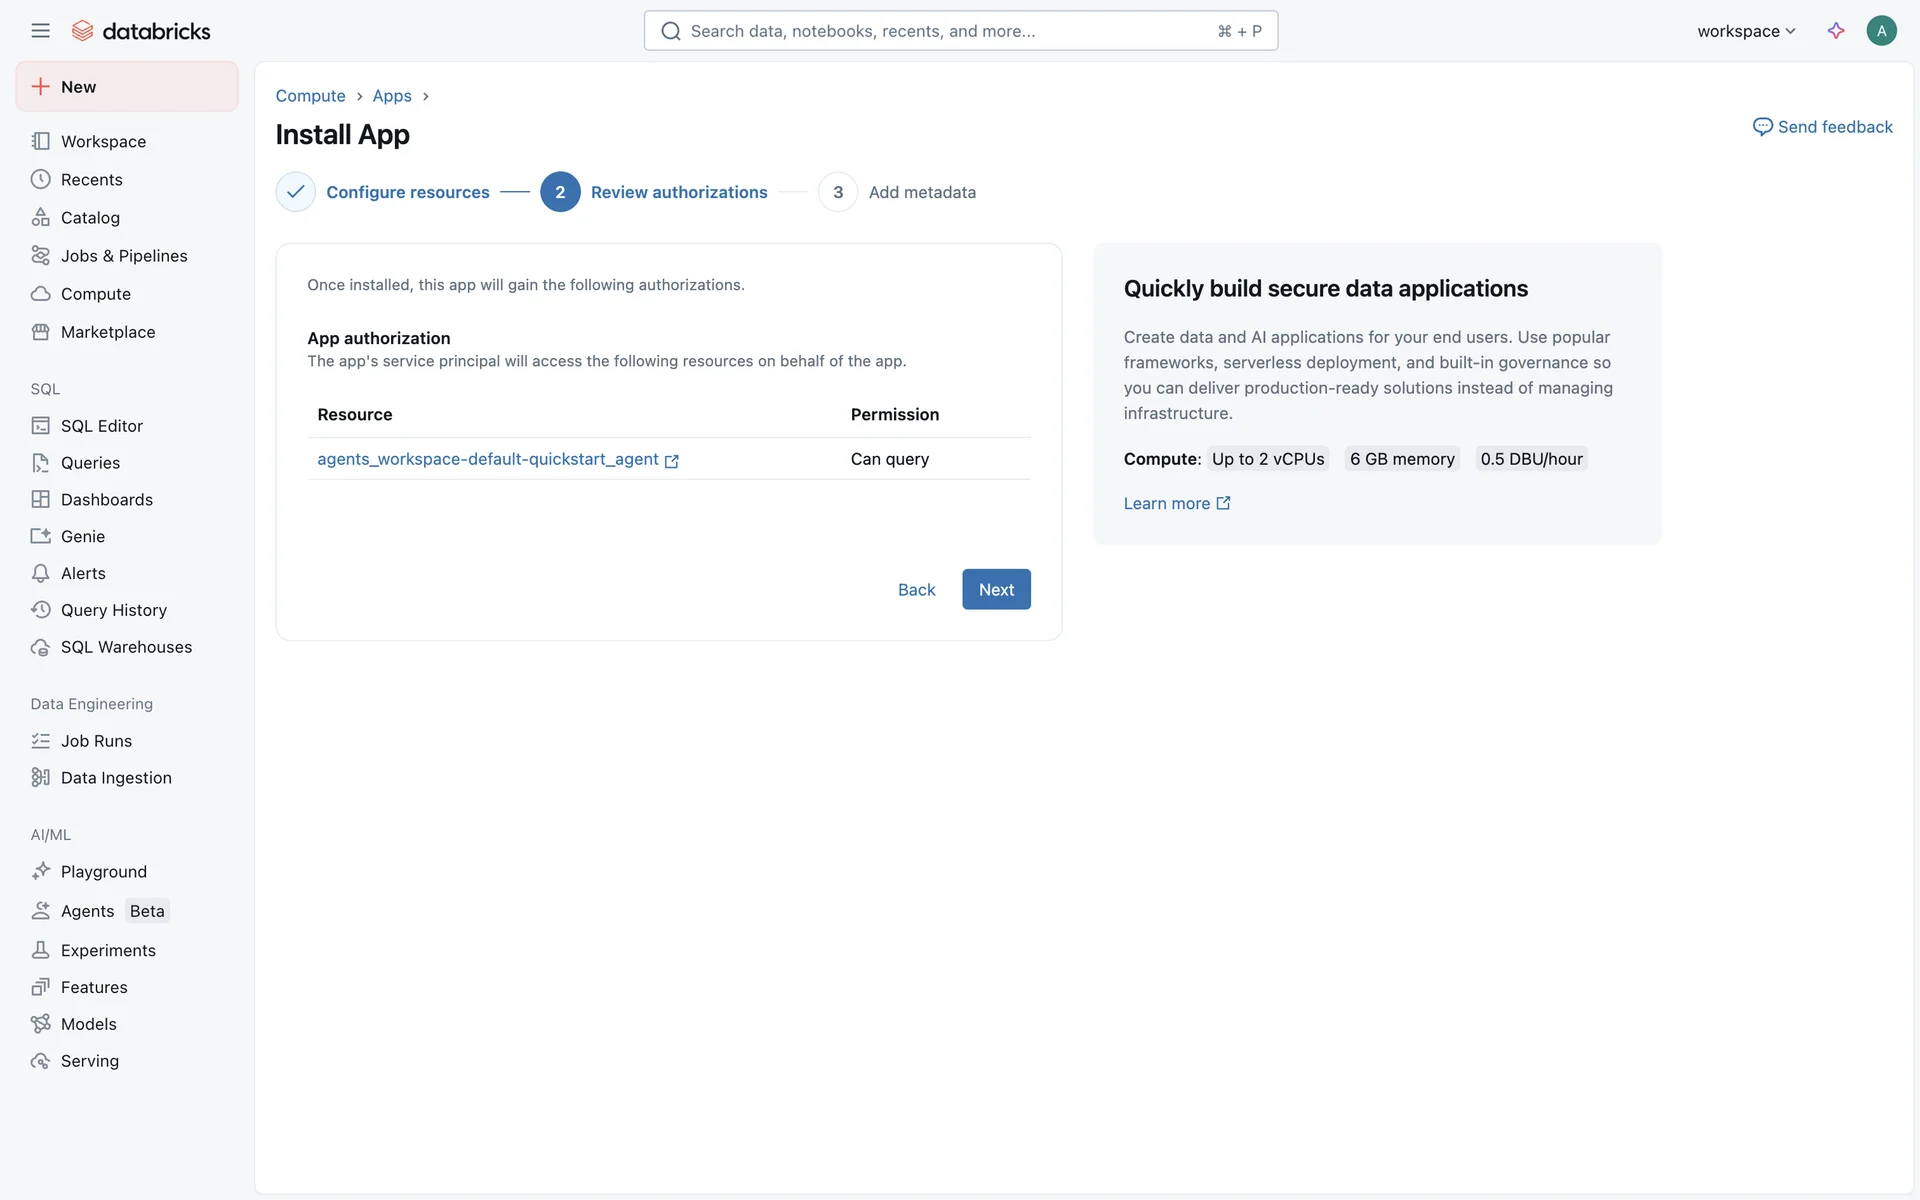Navigate to SQL Warehouses
The width and height of the screenshot is (1920, 1200).
click(x=126, y=648)
